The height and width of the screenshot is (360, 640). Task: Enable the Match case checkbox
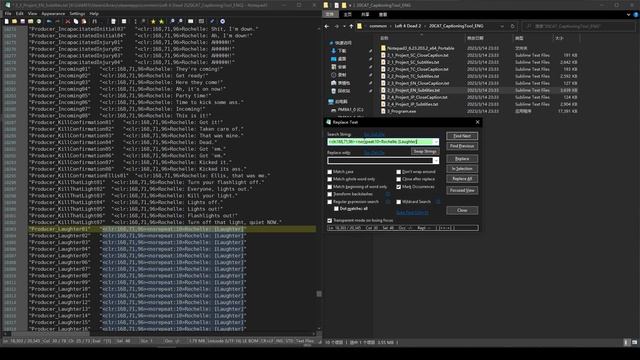[x=330, y=172]
